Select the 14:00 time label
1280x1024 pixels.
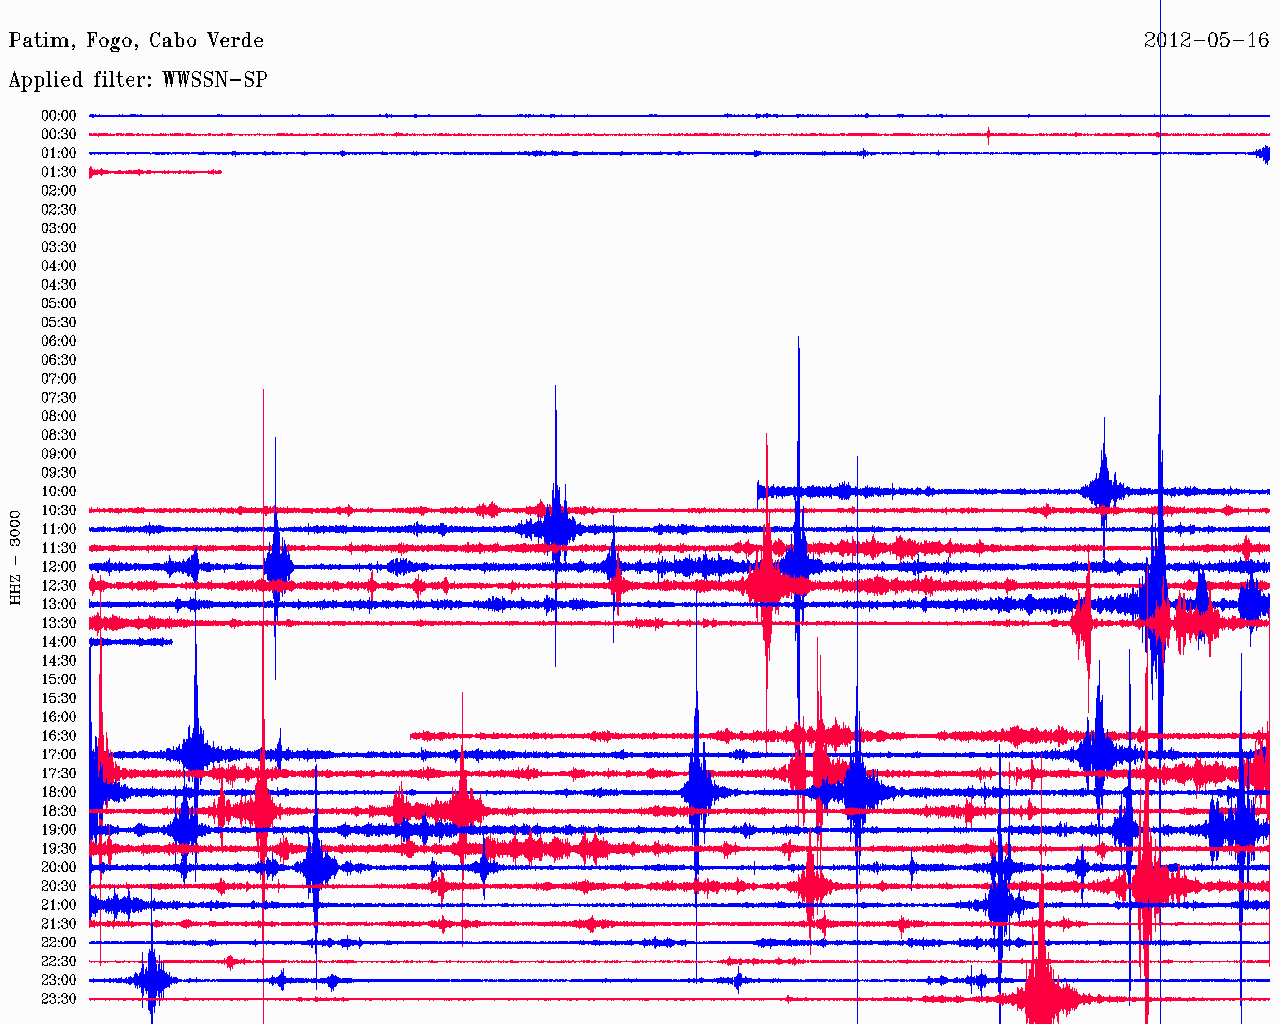59,642
